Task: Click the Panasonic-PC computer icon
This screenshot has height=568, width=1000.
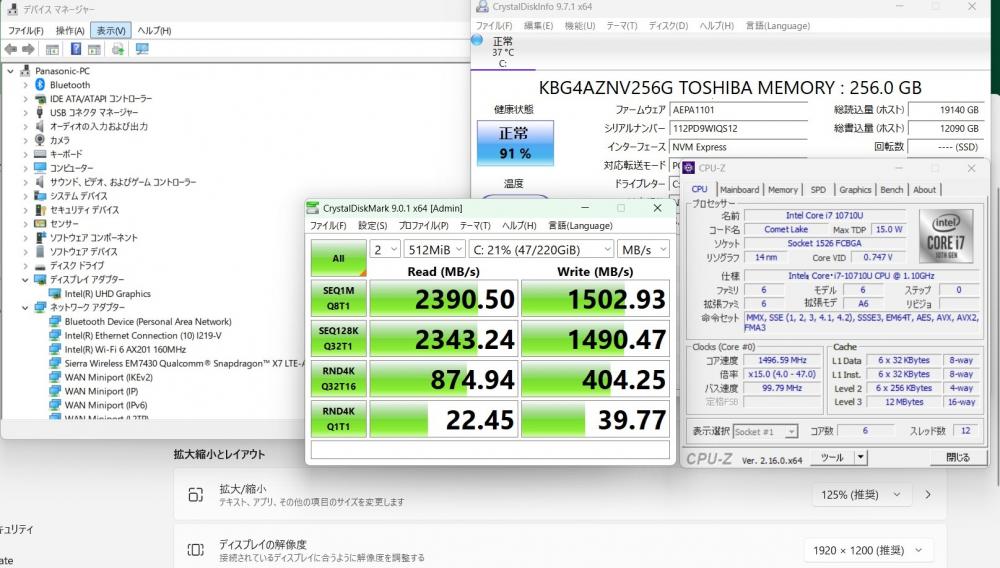Action: tap(26, 71)
